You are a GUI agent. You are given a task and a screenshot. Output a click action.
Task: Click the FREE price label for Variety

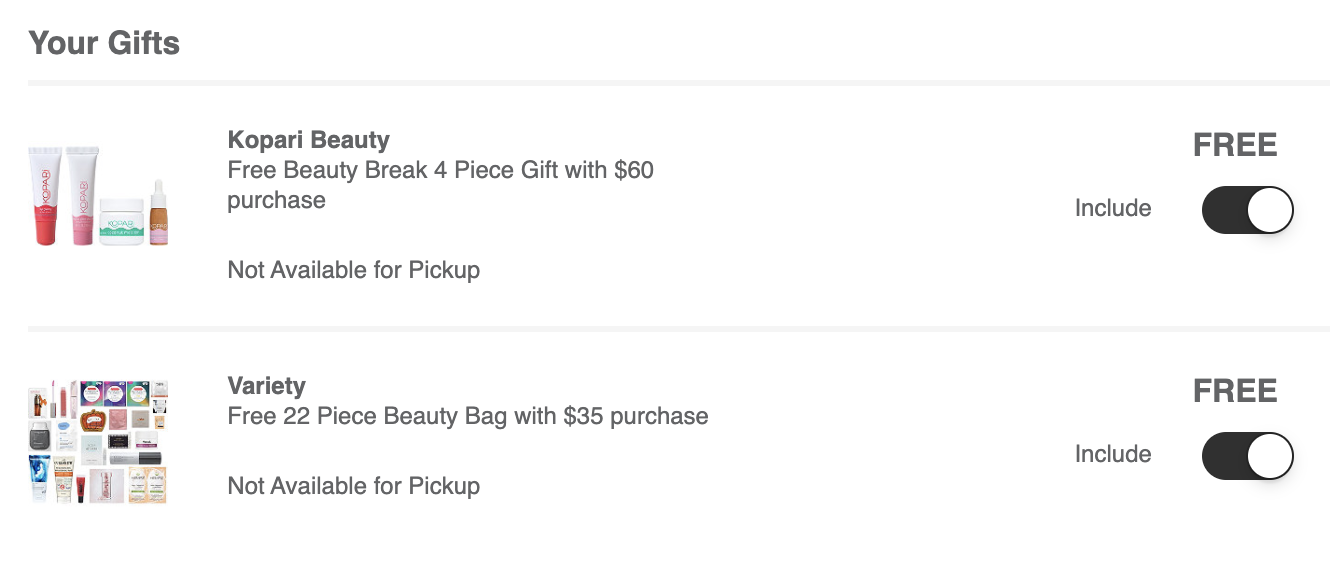1235,391
